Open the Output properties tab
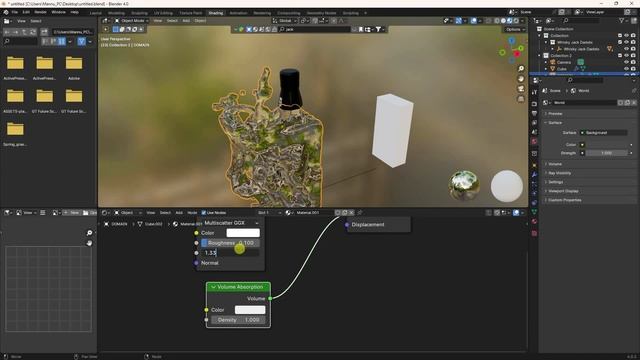 534,113
